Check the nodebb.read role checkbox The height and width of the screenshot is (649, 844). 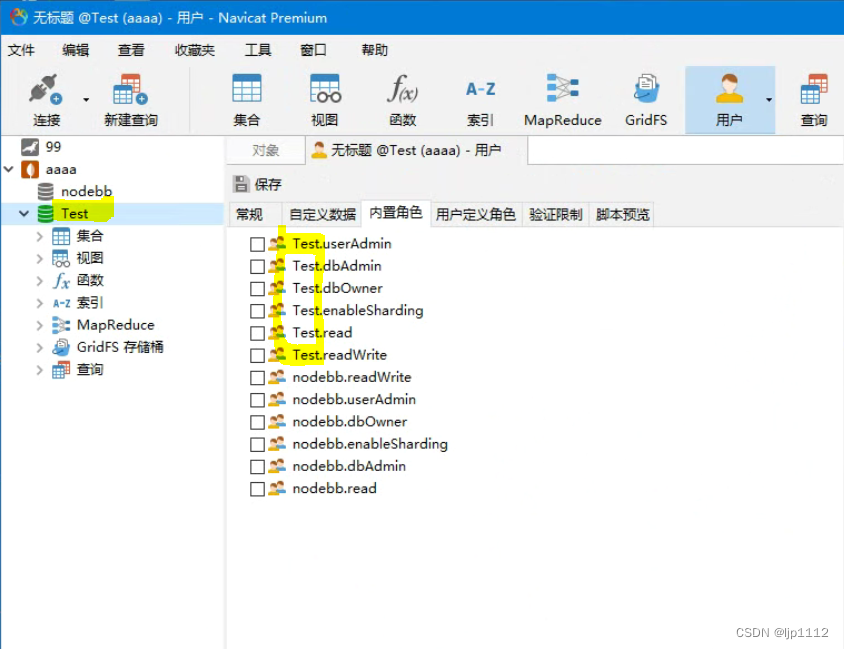coord(257,489)
